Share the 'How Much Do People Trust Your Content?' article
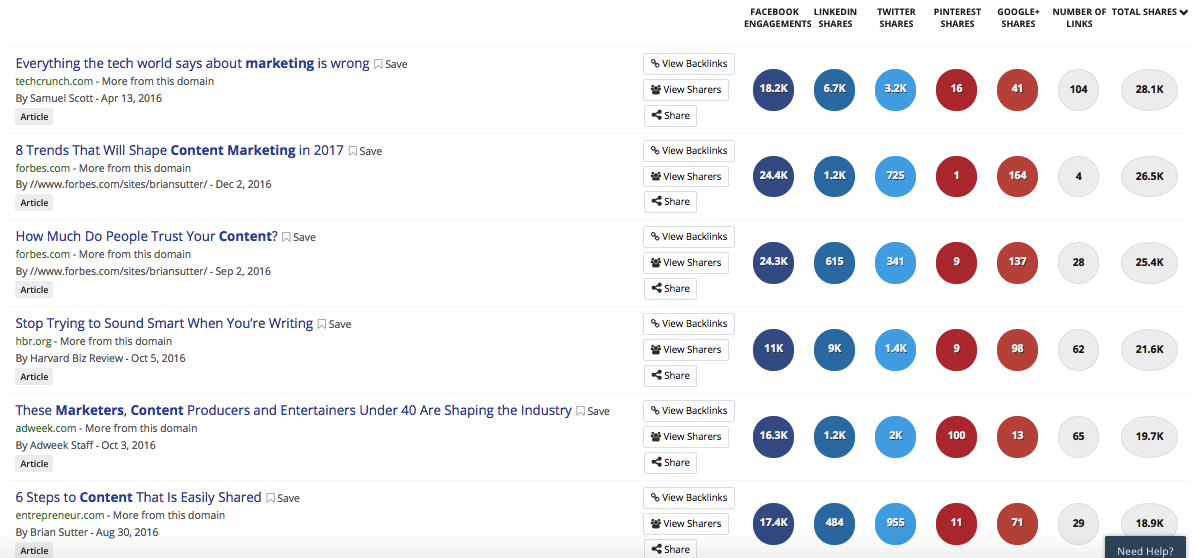Screen dimensions: 1194x558 tap(670, 289)
